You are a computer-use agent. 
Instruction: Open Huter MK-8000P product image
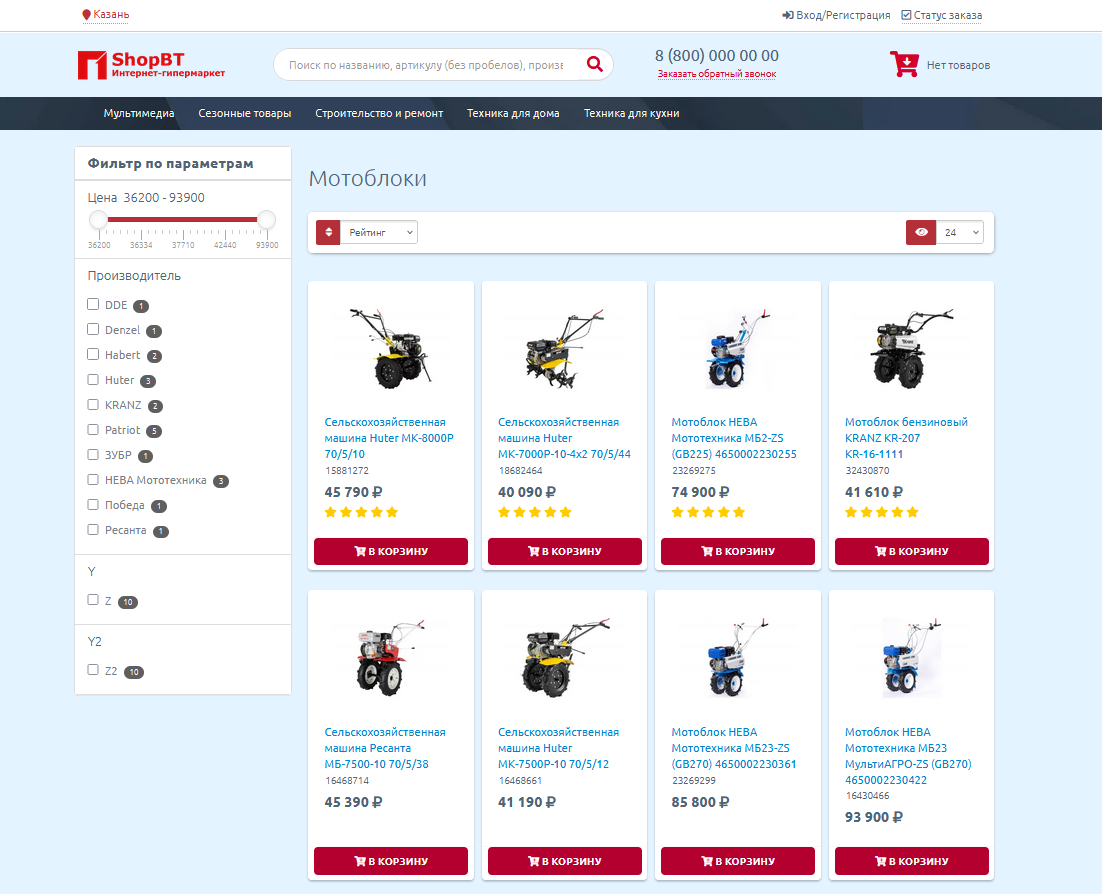(391, 349)
